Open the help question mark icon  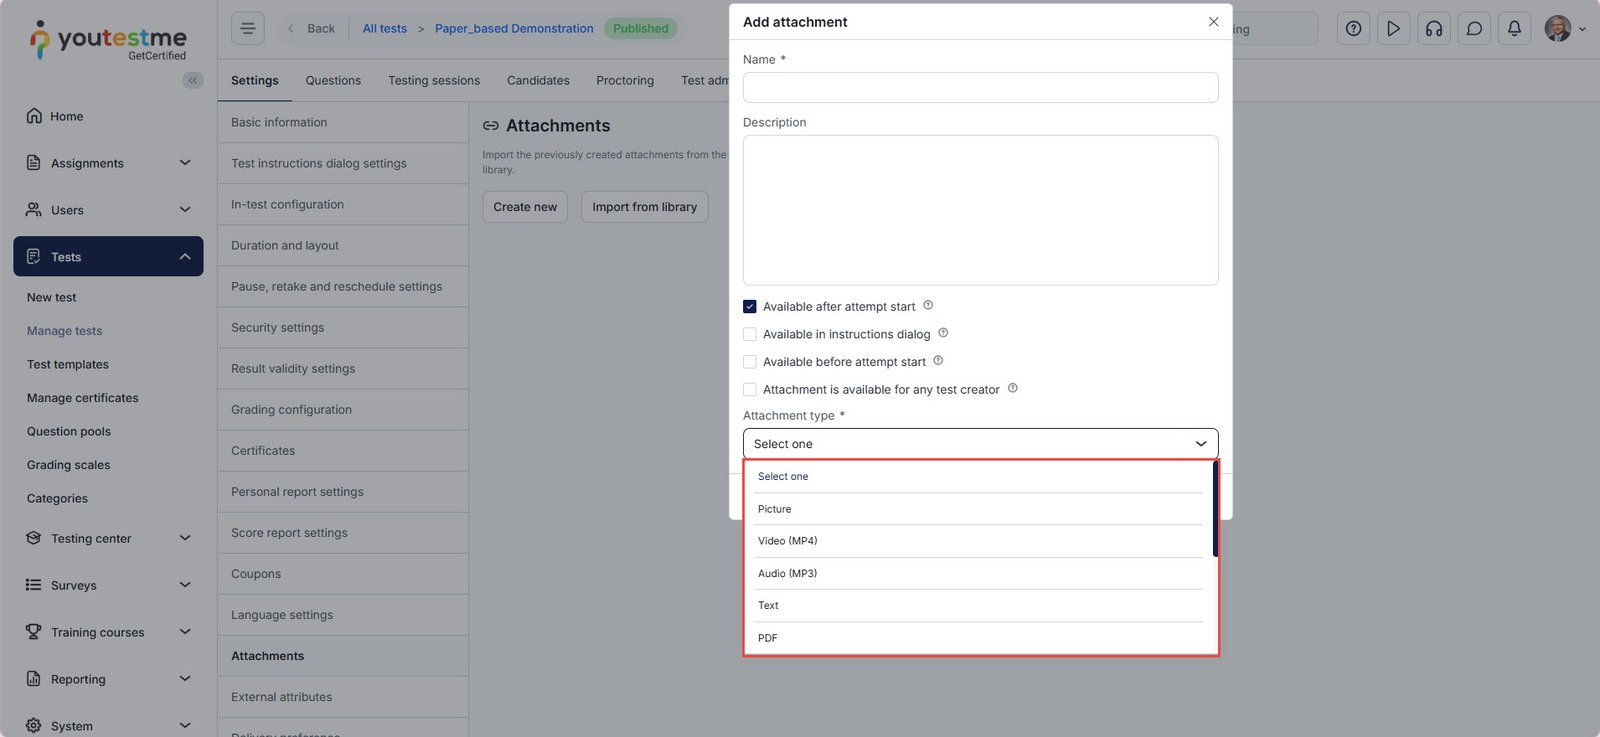(1353, 29)
